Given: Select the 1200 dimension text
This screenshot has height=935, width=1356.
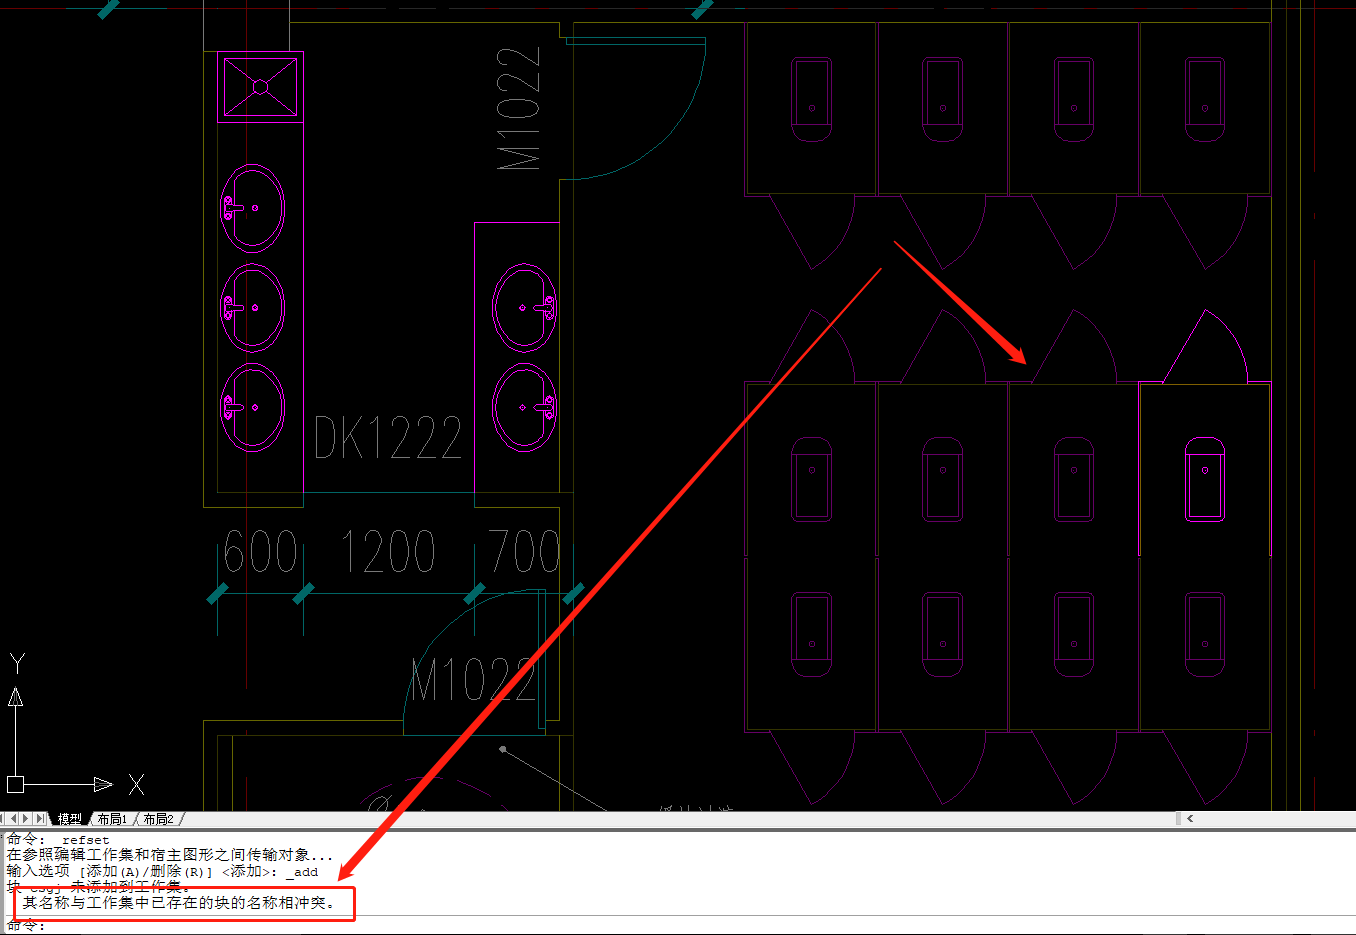Looking at the screenshot, I should (388, 552).
